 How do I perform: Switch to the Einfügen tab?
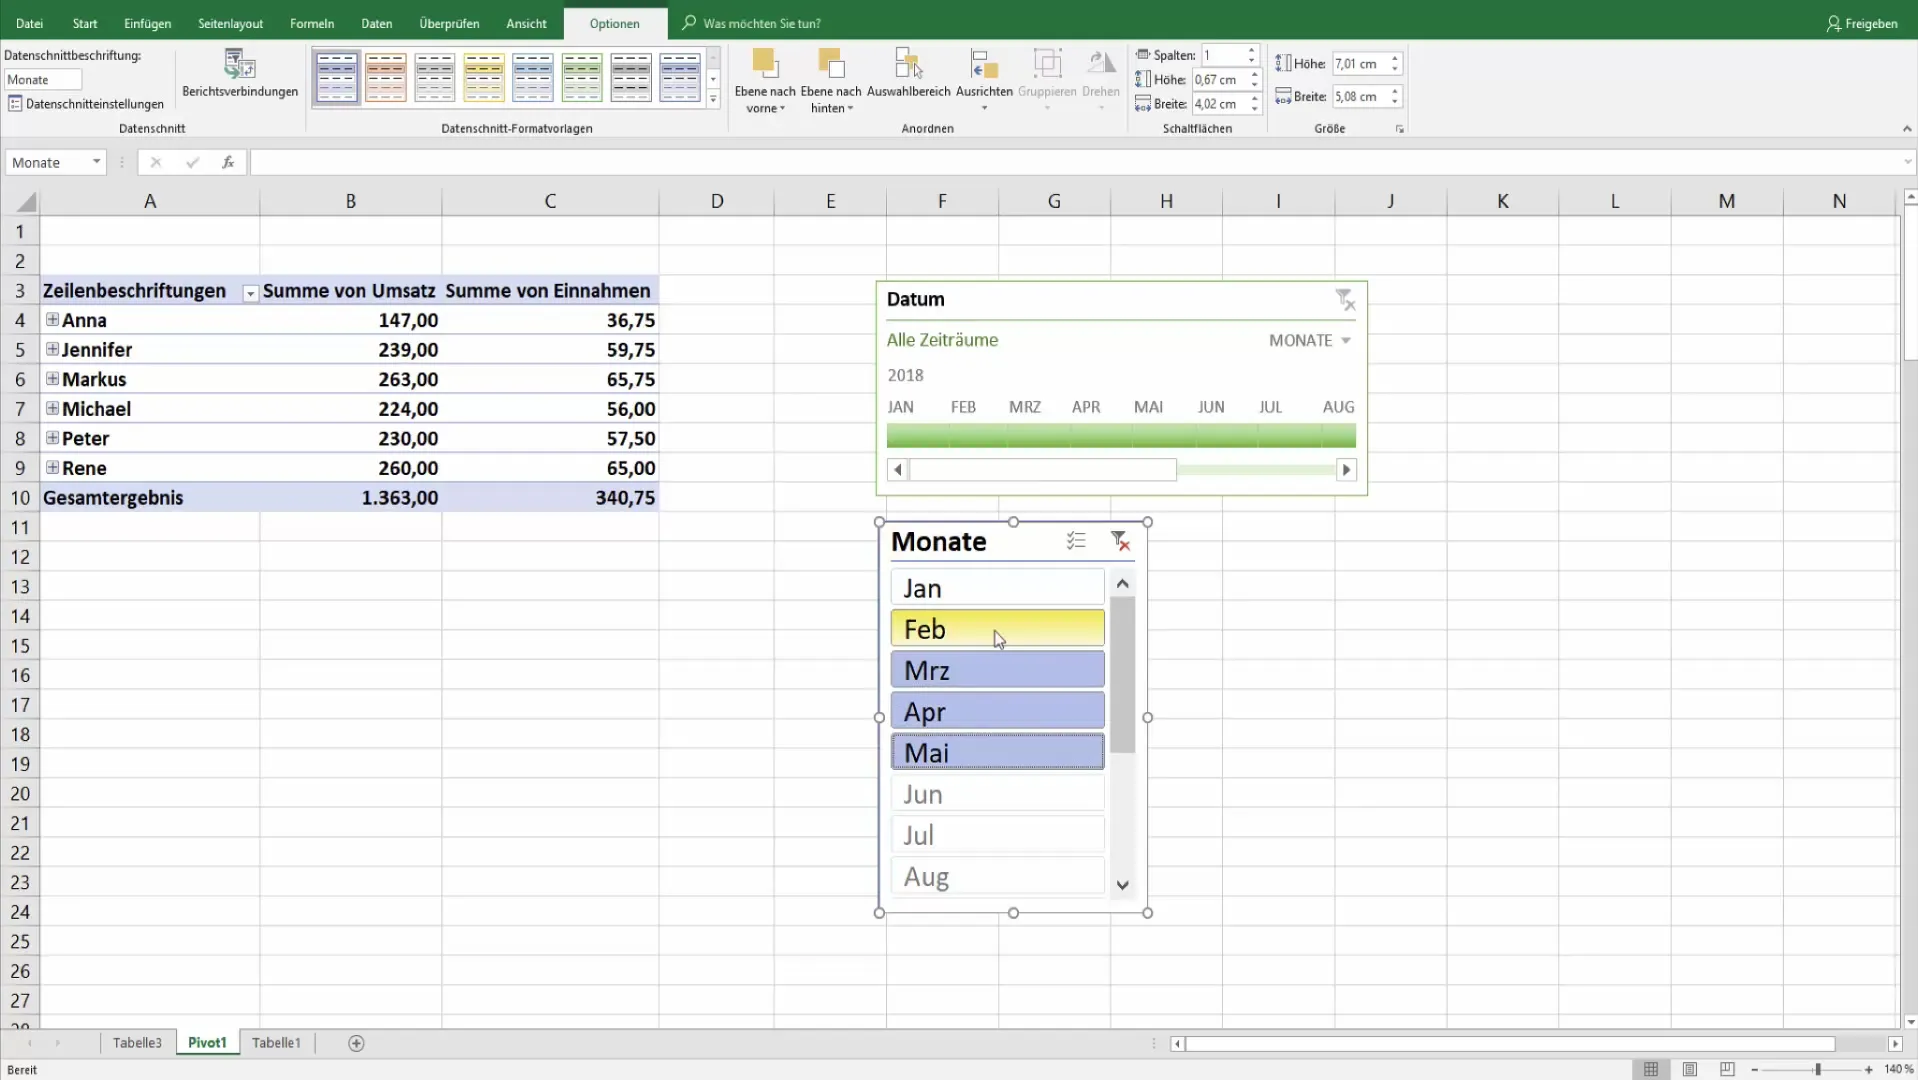(147, 23)
